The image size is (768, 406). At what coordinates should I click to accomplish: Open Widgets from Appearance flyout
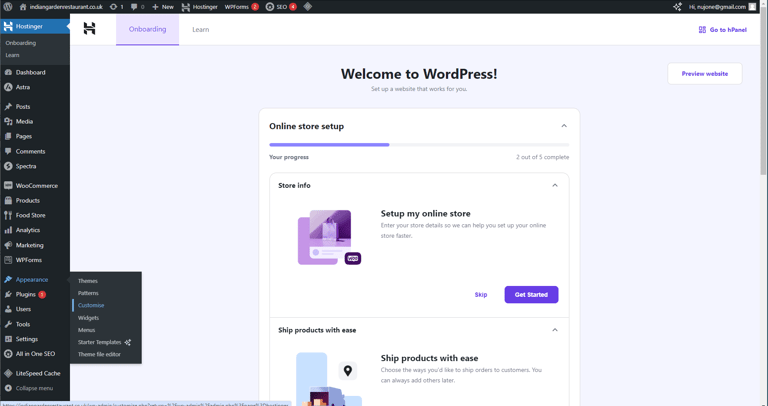(x=88, y=318)
